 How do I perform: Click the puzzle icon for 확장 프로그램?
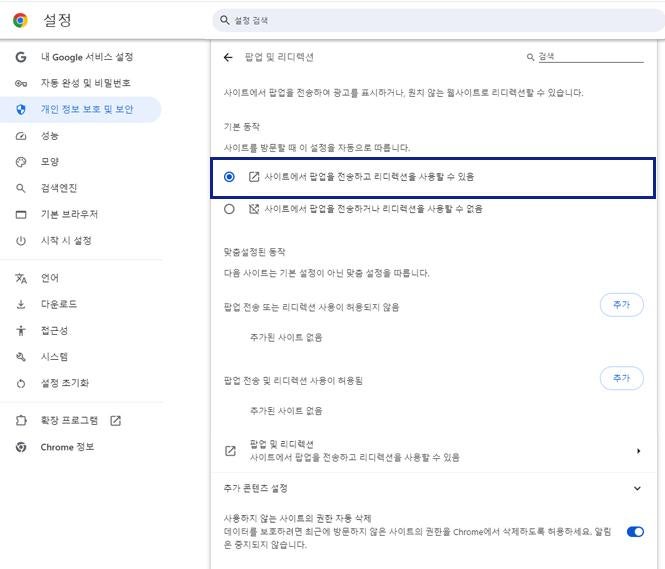tap(21, 421)
